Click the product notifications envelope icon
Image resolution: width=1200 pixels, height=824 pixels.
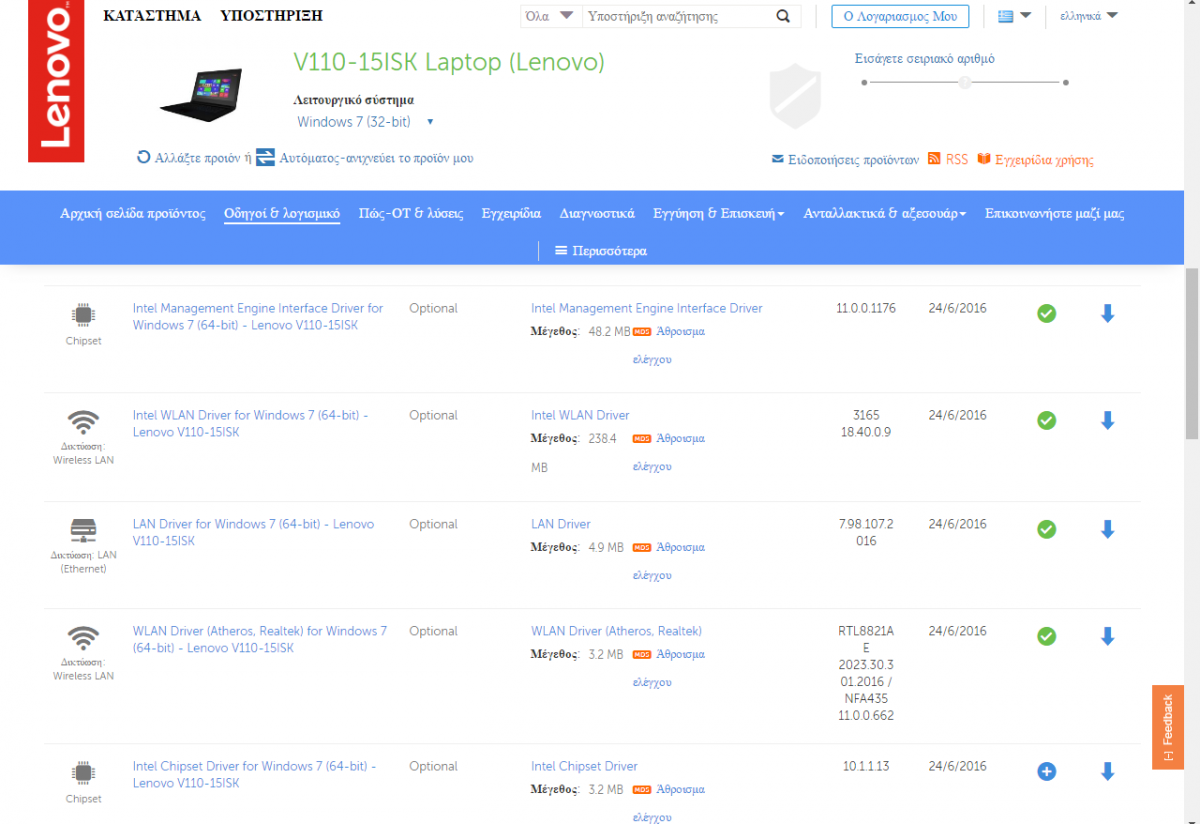pos(777,160)
